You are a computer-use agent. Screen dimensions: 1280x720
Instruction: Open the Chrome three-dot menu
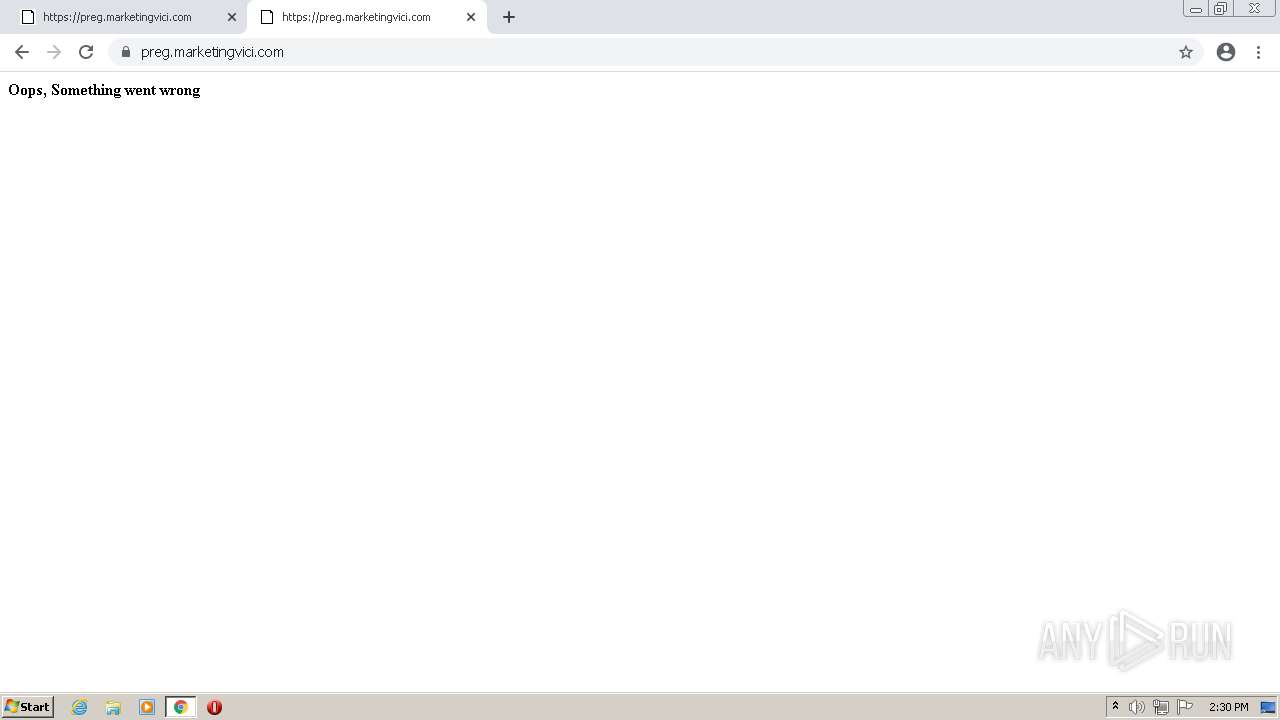pyautogui.click(x=1258, y=52)
